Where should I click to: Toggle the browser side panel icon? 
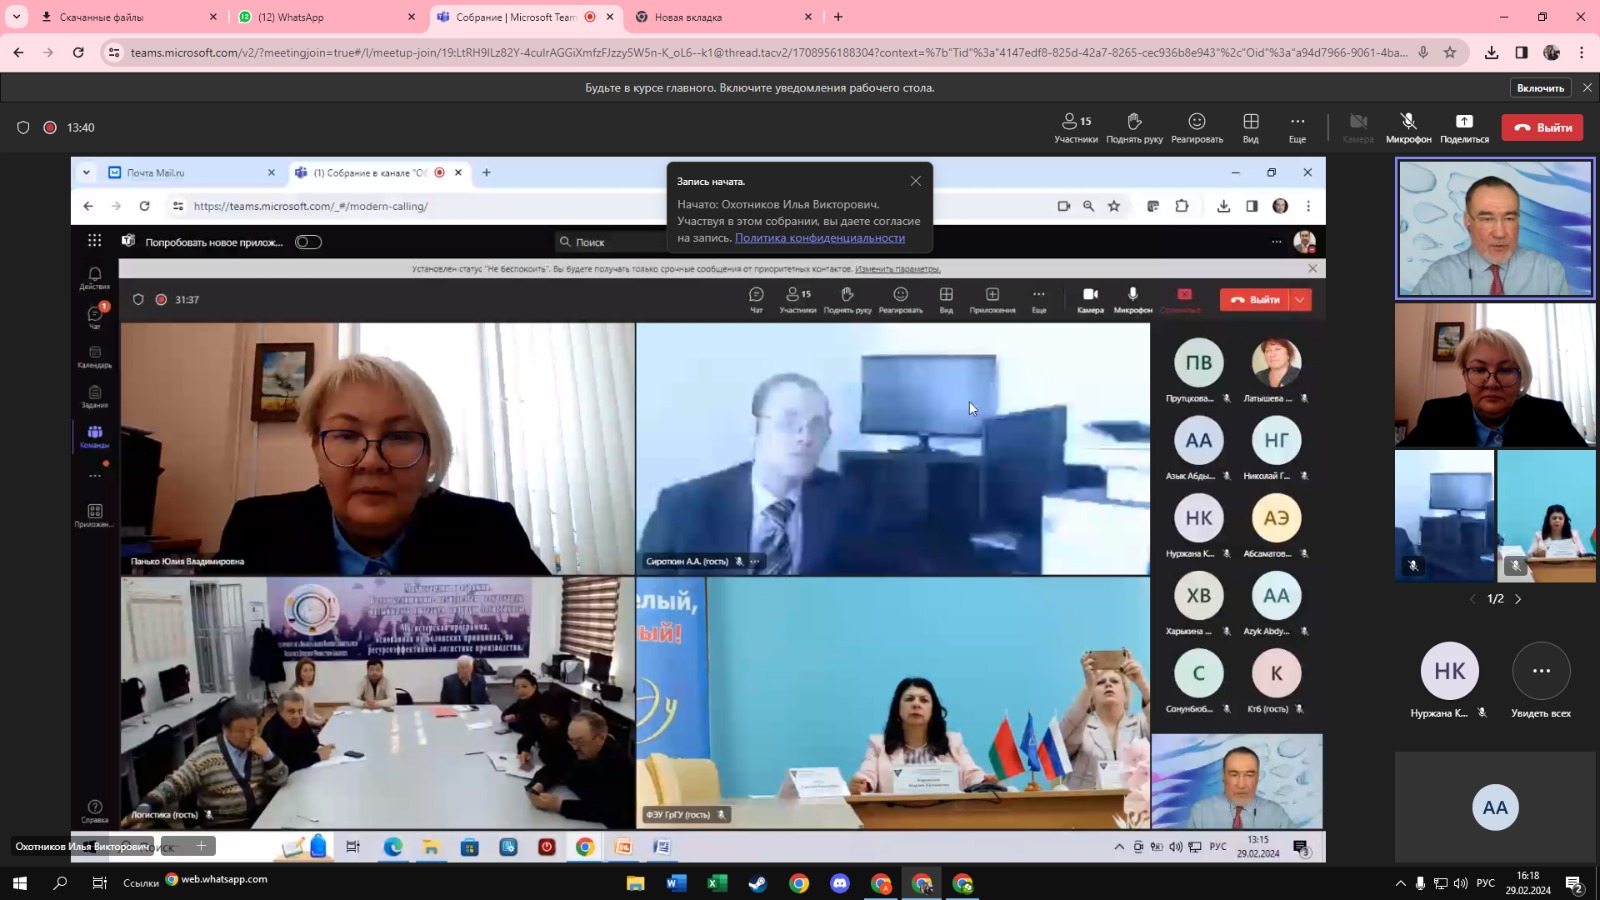pyautogui.click(x=1521, y=52)
